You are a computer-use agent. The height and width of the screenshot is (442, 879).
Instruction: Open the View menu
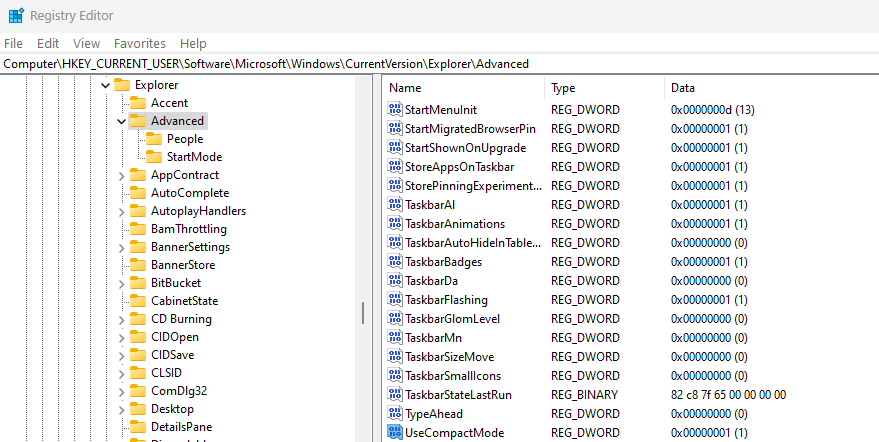86,43
